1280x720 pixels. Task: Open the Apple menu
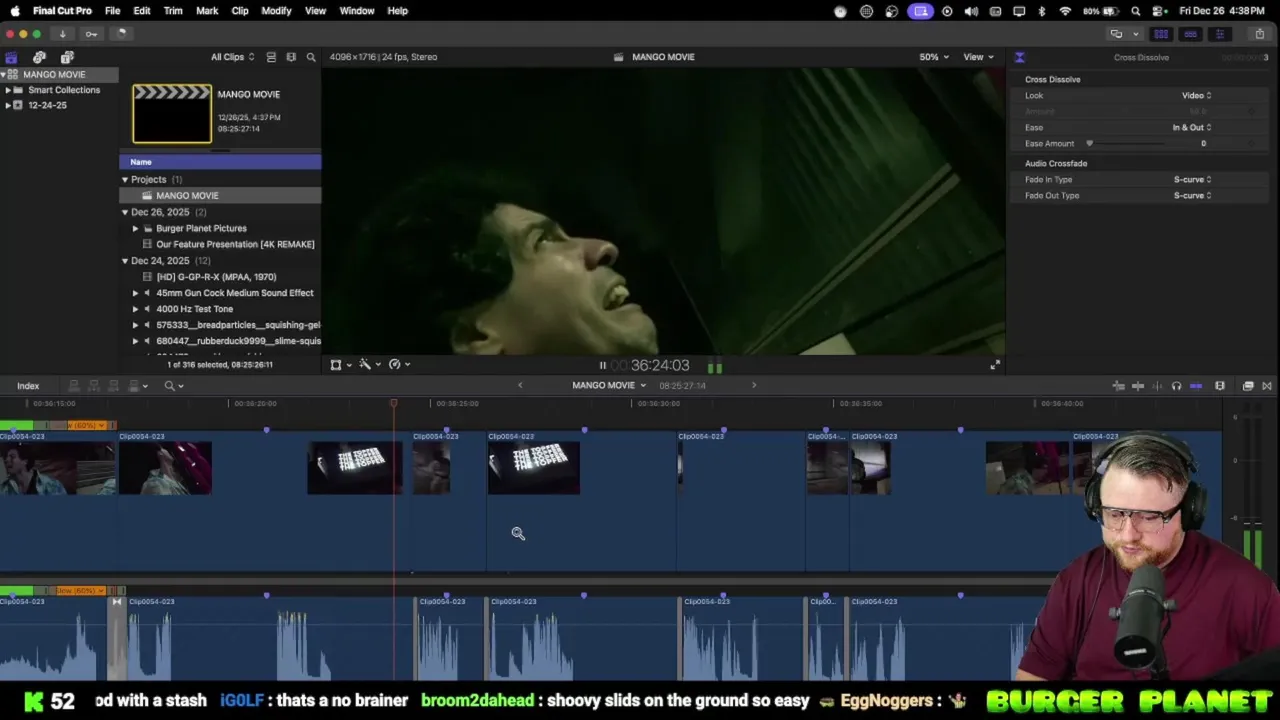pos(15,11)
